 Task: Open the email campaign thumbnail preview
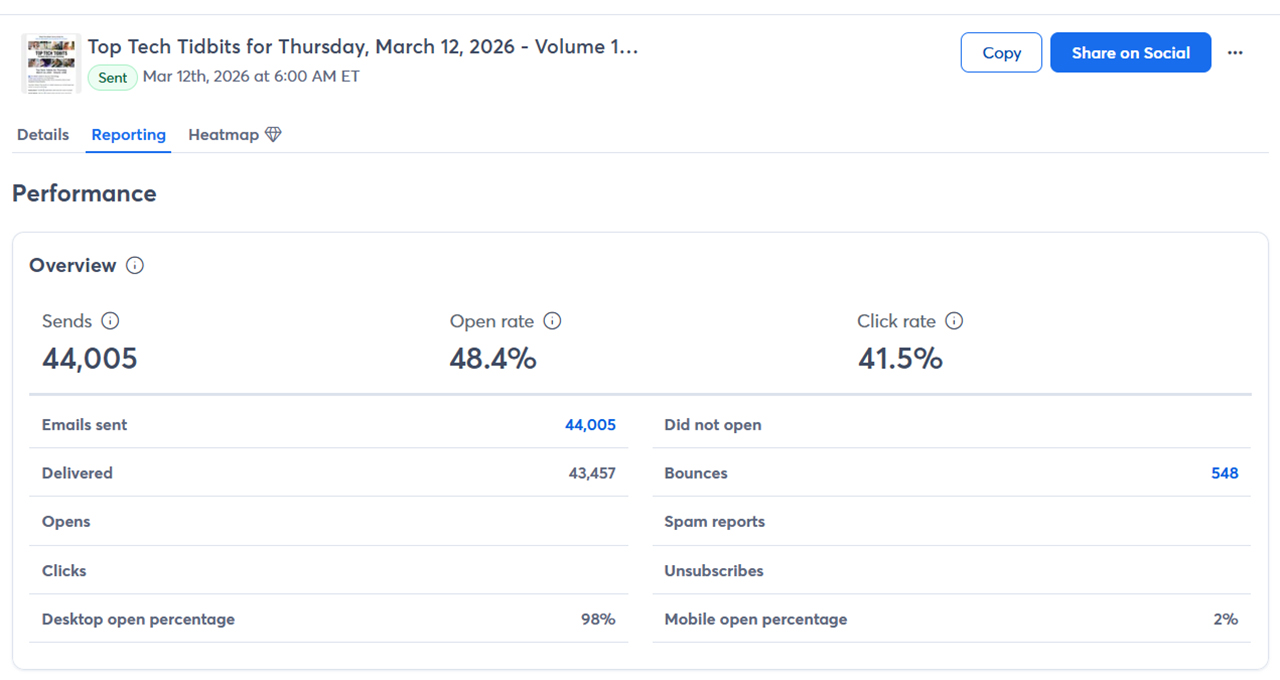51,63
